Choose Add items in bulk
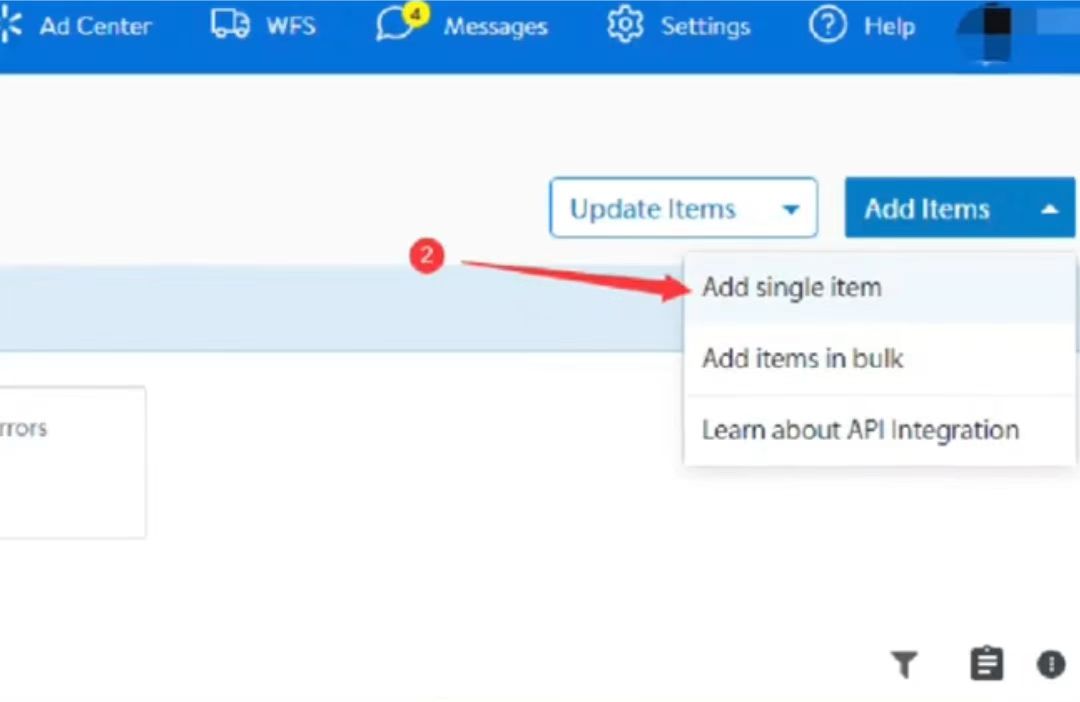Viewport: 1080px width, 702px height. [802, 358]
